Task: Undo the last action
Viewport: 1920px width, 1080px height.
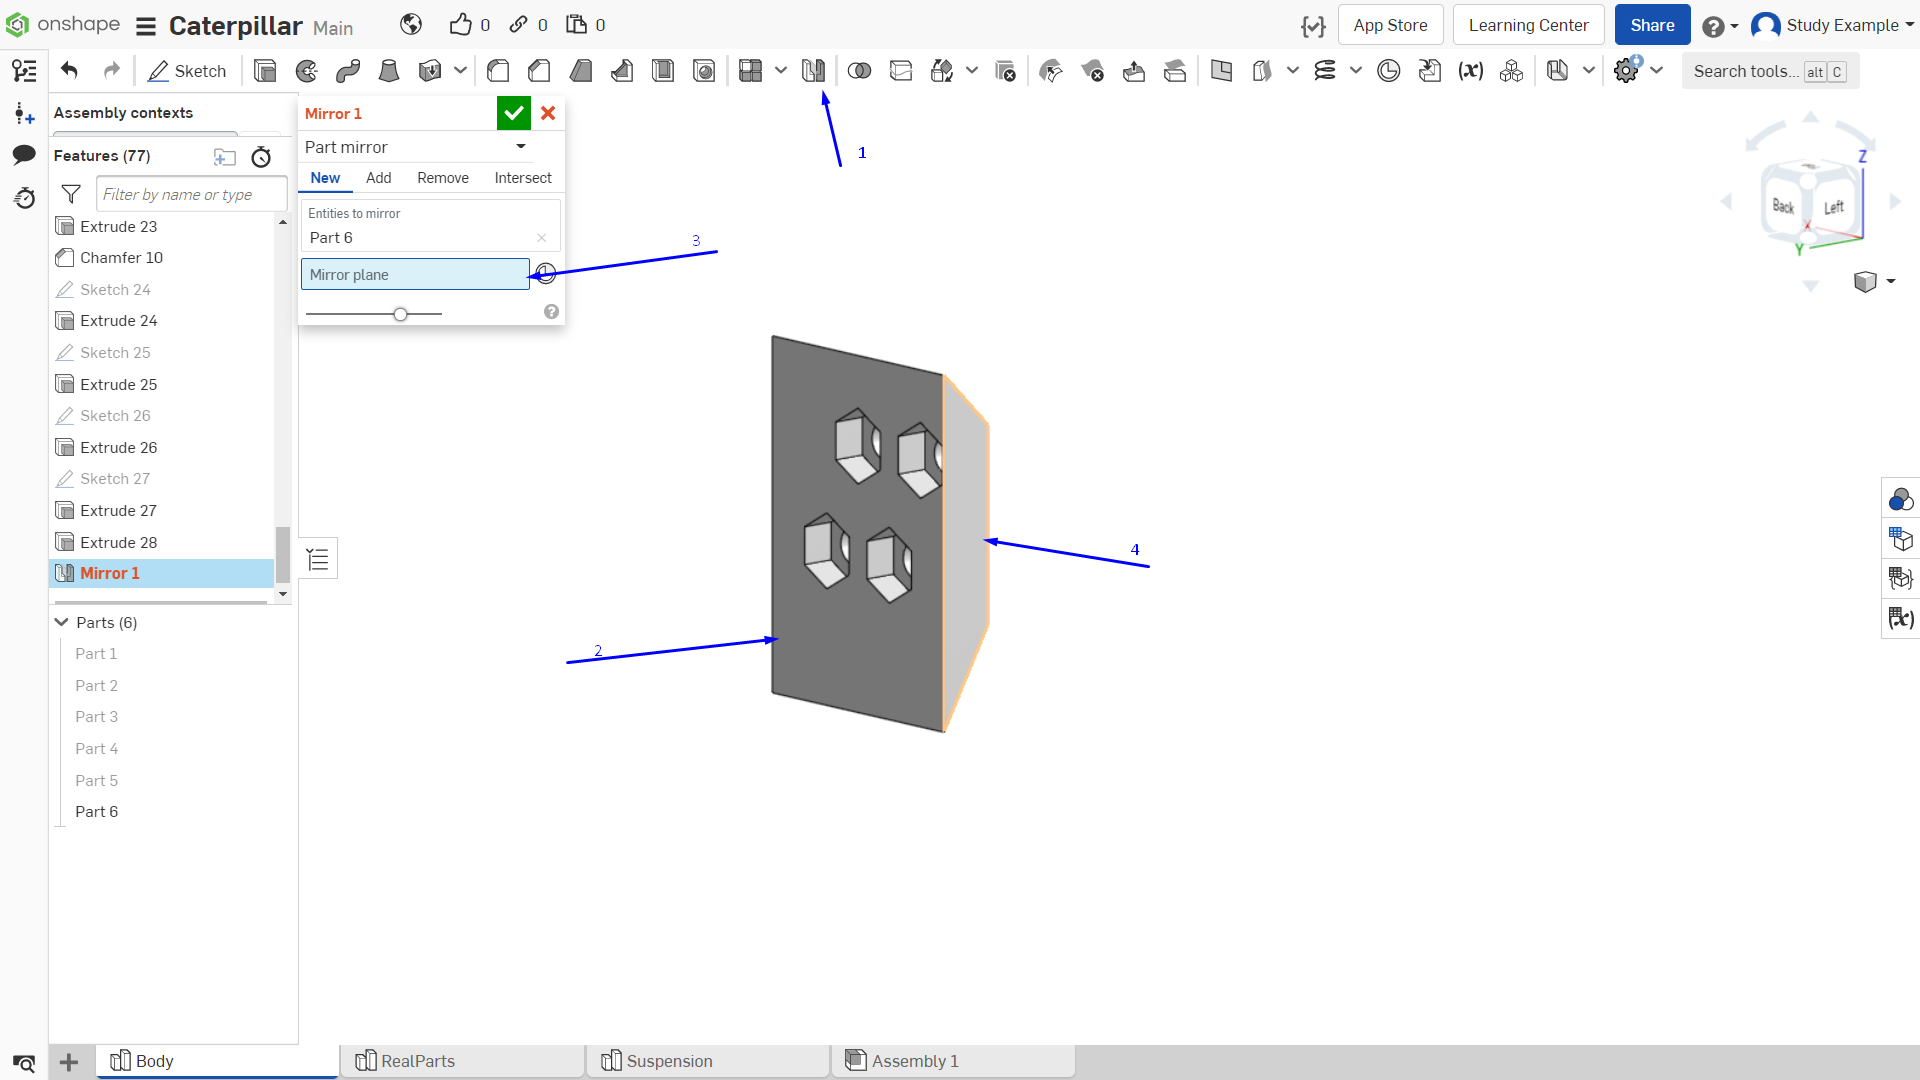Action: tap(69, 70)
